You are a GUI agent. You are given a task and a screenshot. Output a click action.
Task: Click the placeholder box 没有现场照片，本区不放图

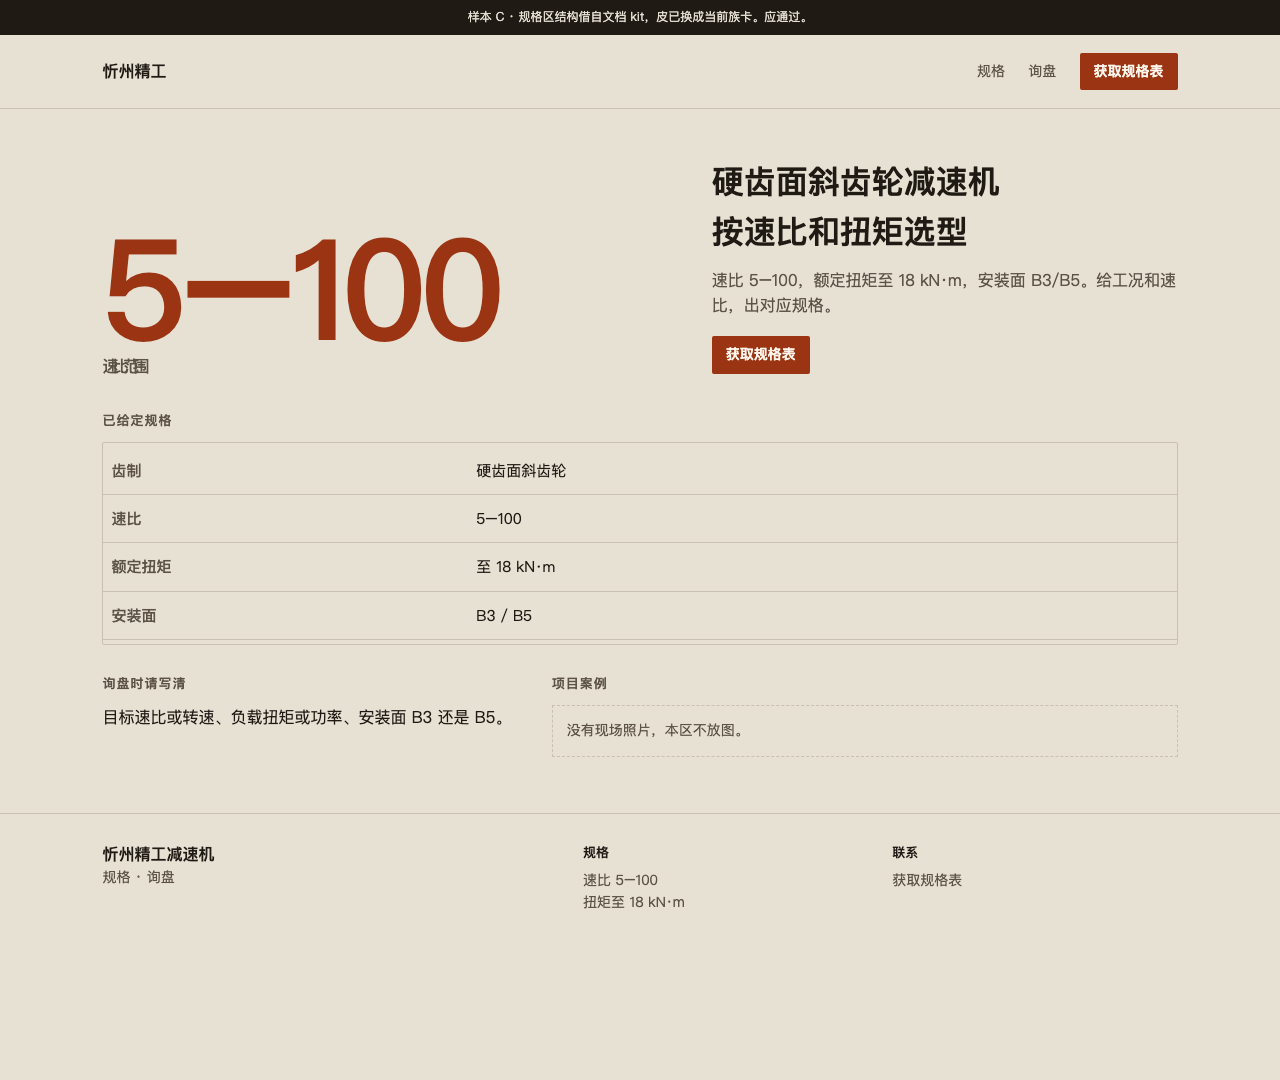[x=864, y=731]
